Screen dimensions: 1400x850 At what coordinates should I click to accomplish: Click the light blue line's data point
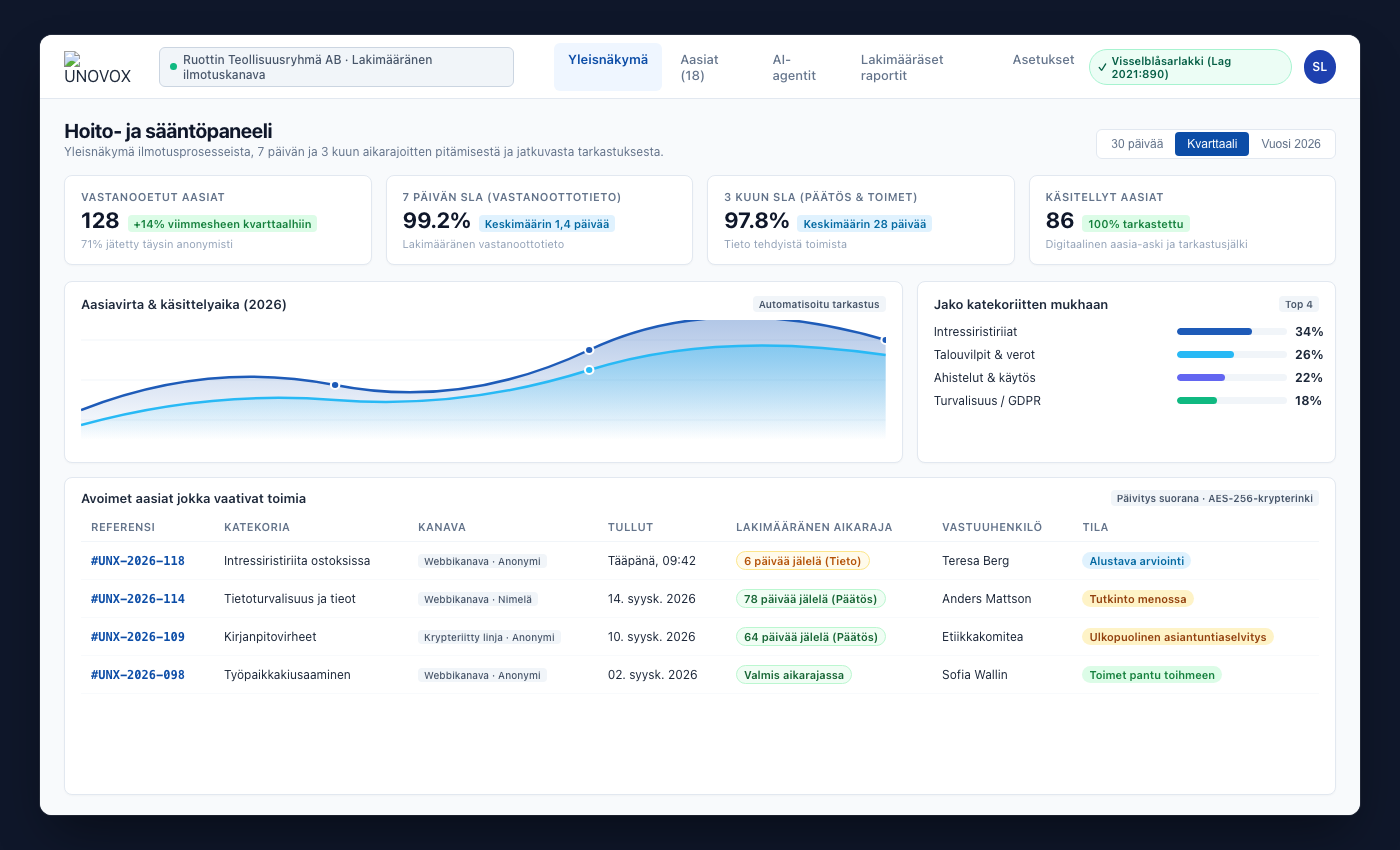589,370
